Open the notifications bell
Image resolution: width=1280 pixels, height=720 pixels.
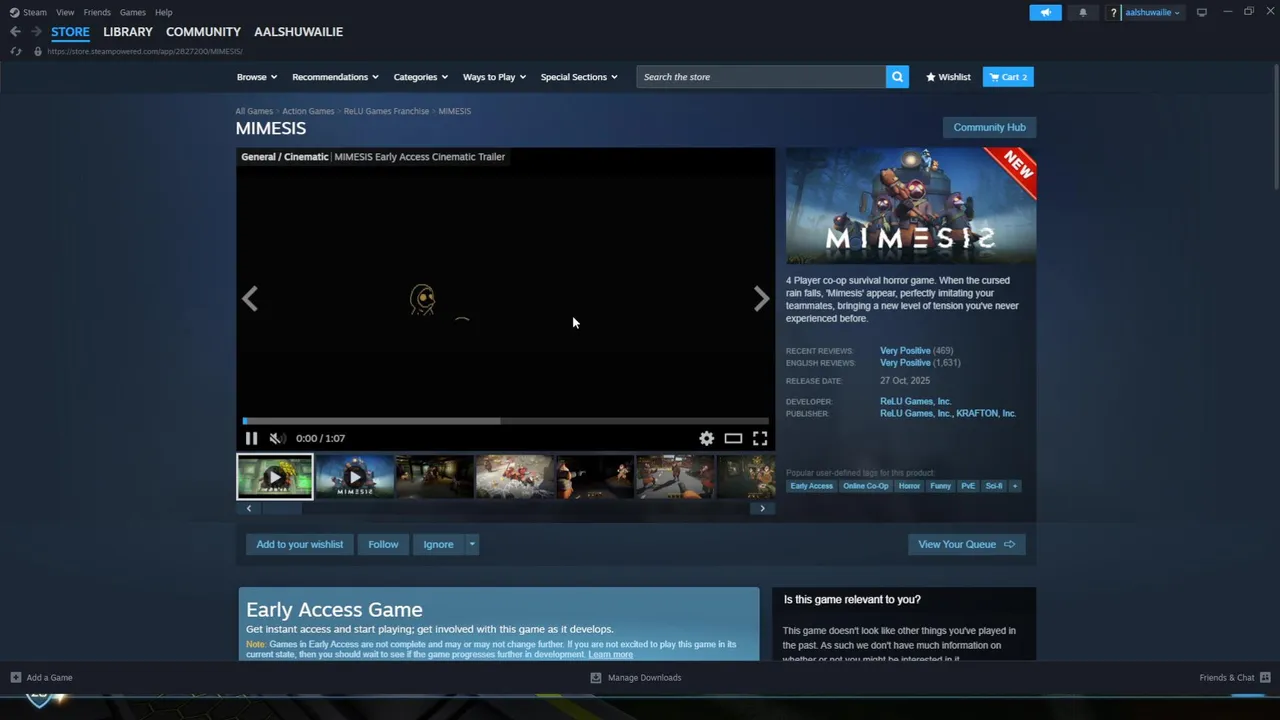click(1082, 12)
